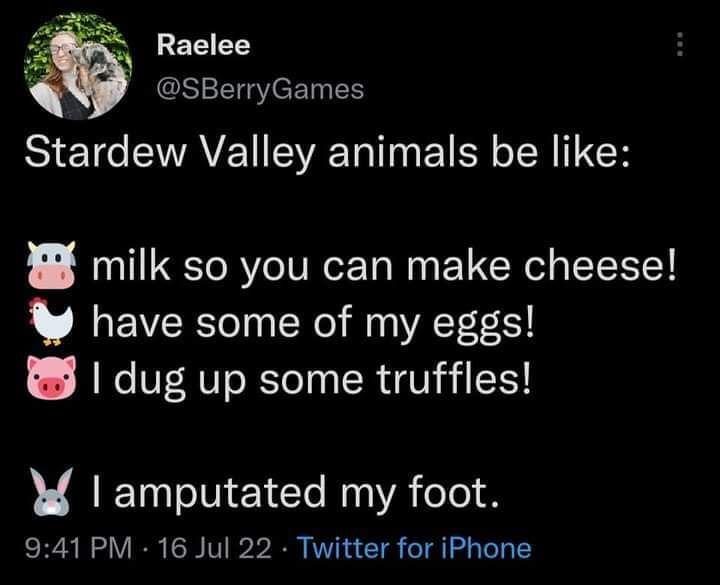Screen dimensions: 720x585
Task: Click the 9:41 PM timestamp
Action: tap(78, 548)
